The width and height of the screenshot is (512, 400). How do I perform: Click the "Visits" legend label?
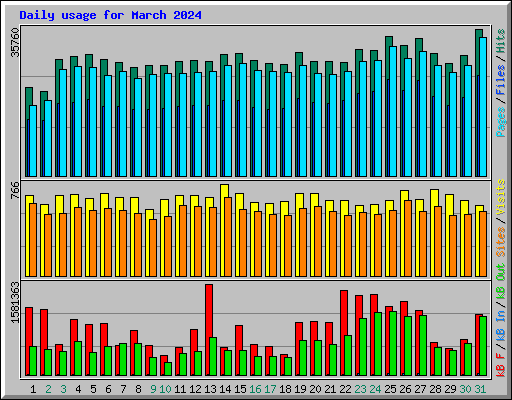501,197
